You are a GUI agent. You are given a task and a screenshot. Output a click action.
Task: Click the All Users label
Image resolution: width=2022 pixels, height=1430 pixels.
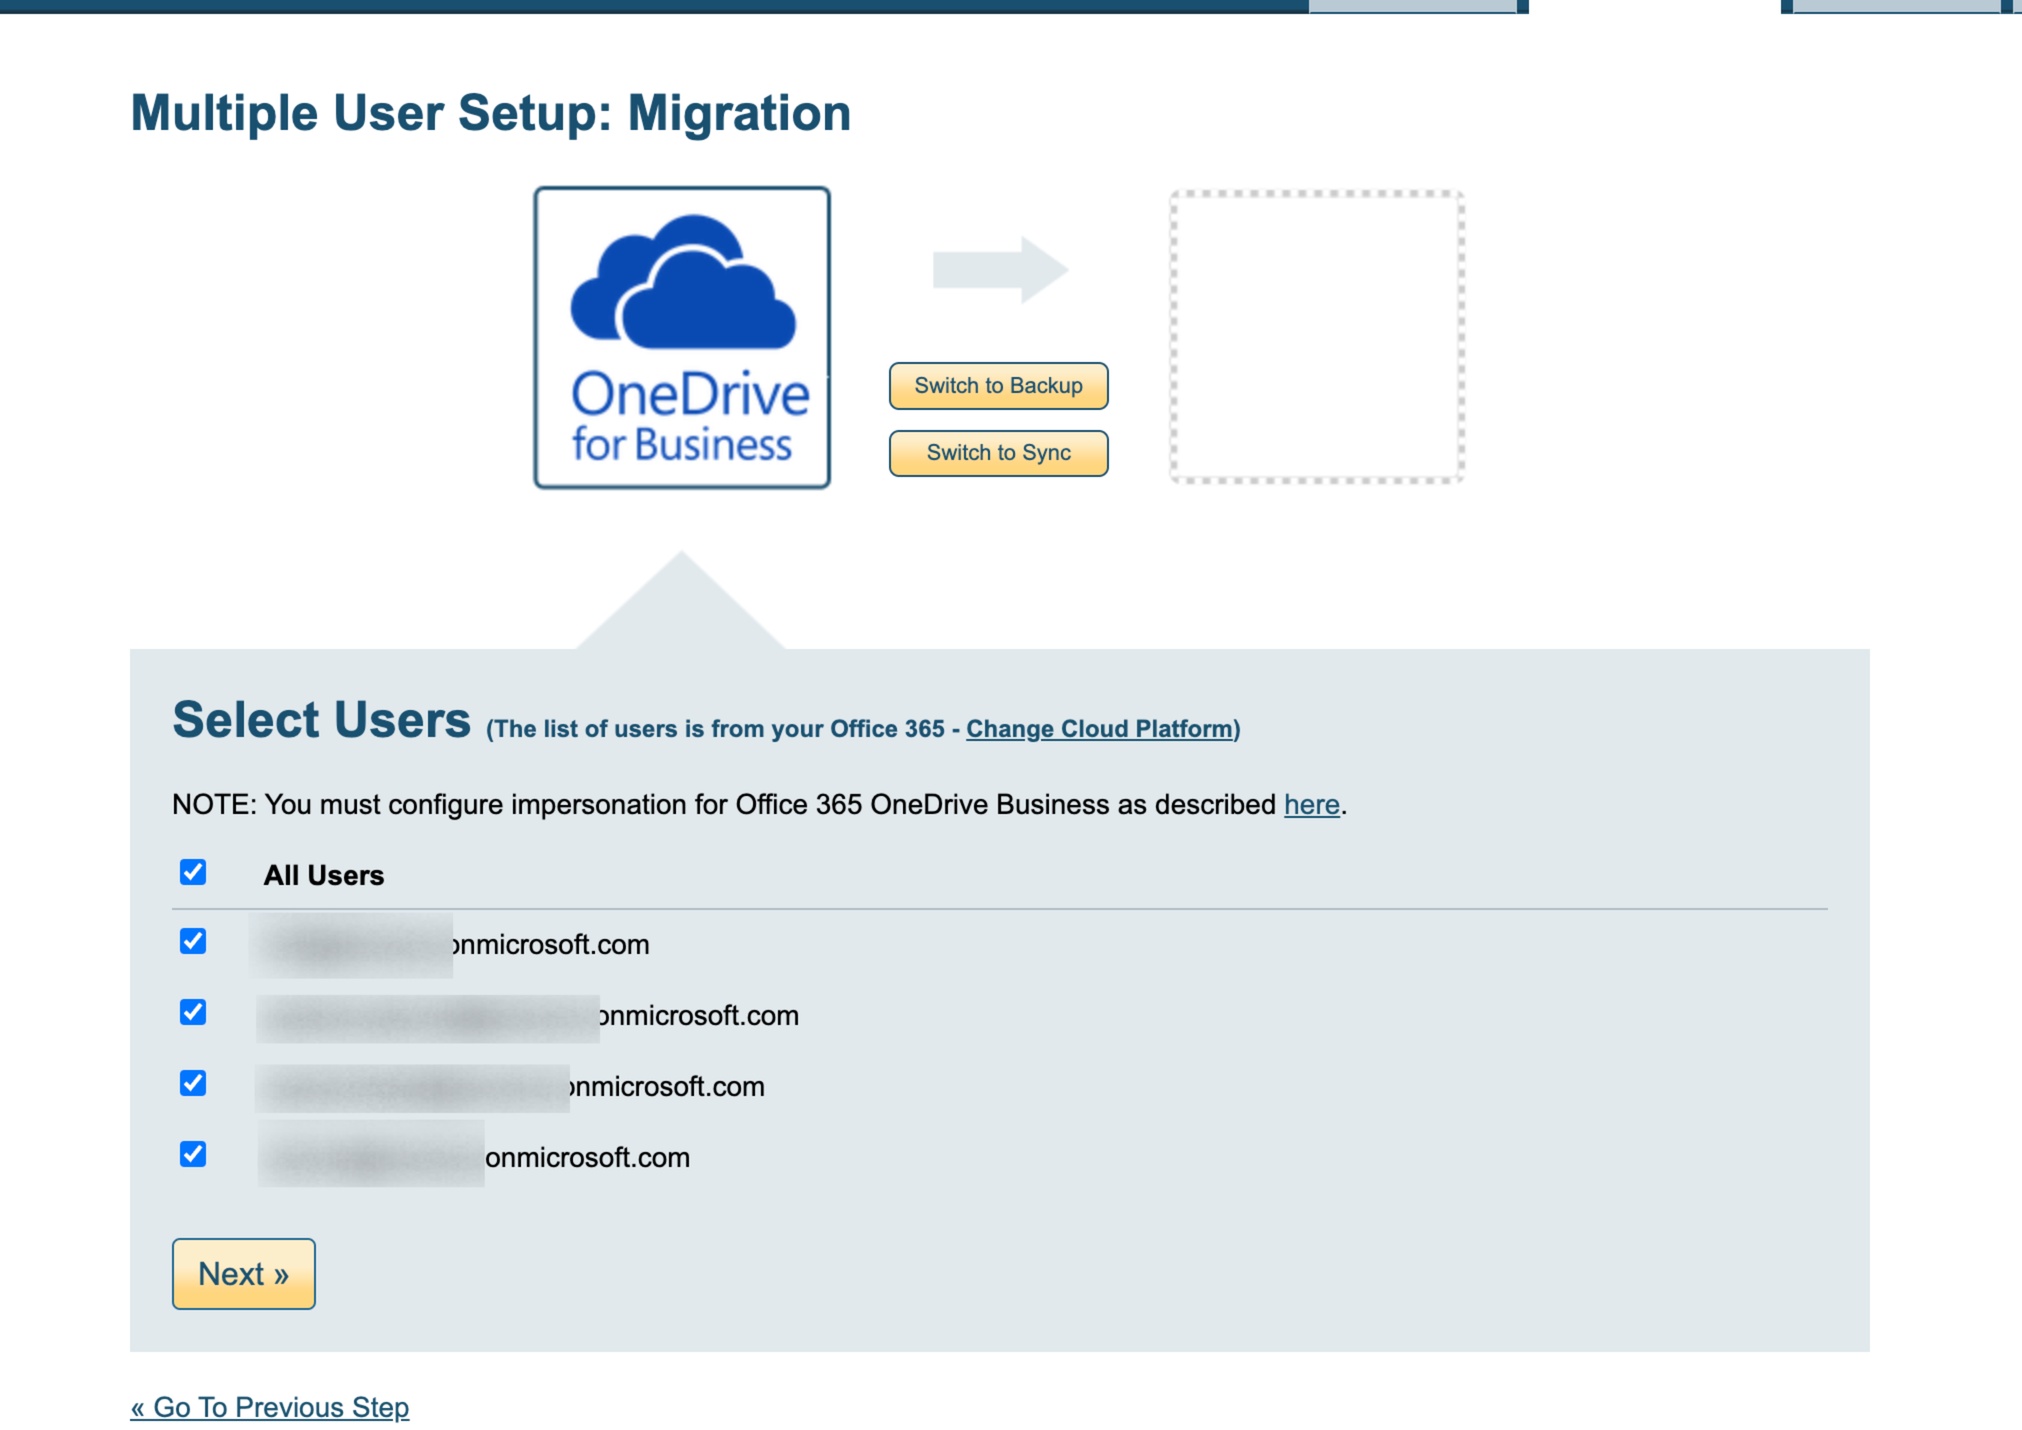click(x=323, y=876)
